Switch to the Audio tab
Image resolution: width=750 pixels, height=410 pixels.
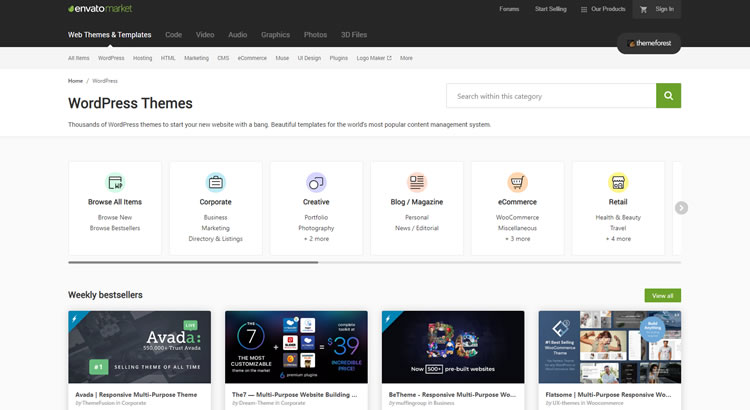pyautogui.click(x=238, y=35)
